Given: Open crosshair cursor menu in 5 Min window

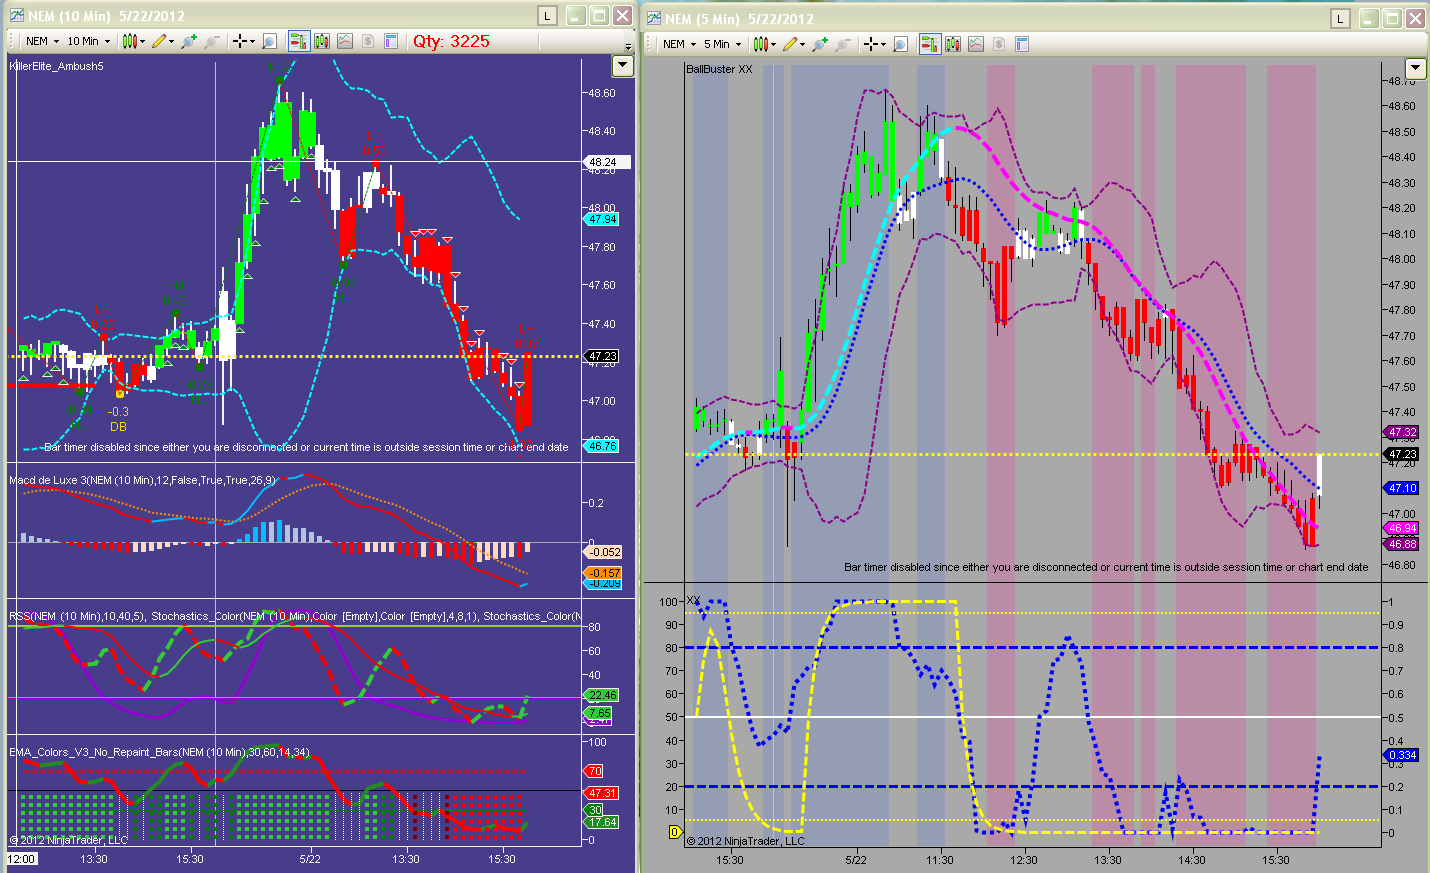Looking at the screenshot, I should (874, 44).
